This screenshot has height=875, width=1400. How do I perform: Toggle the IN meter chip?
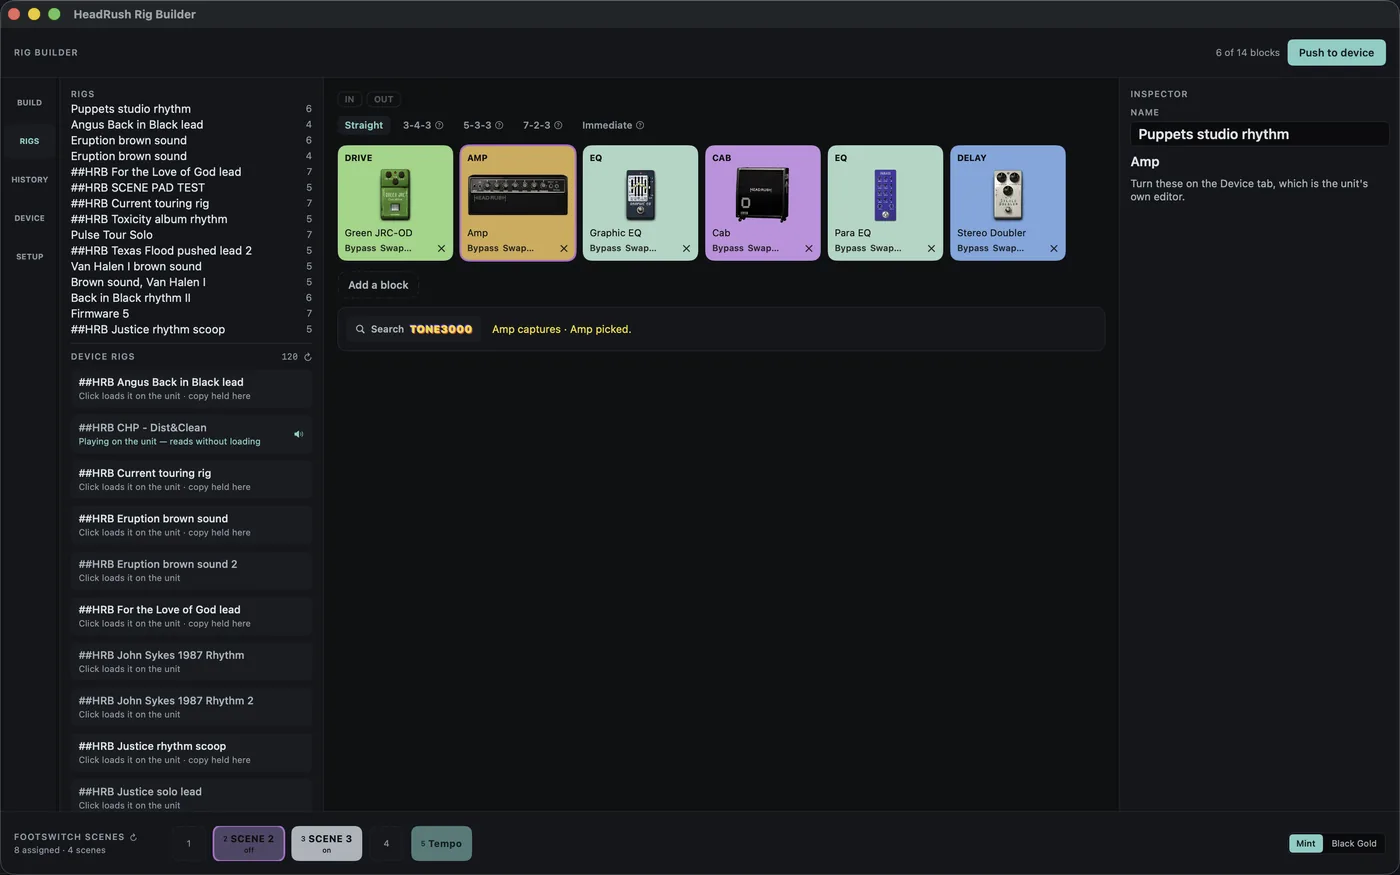pos(350,99)
